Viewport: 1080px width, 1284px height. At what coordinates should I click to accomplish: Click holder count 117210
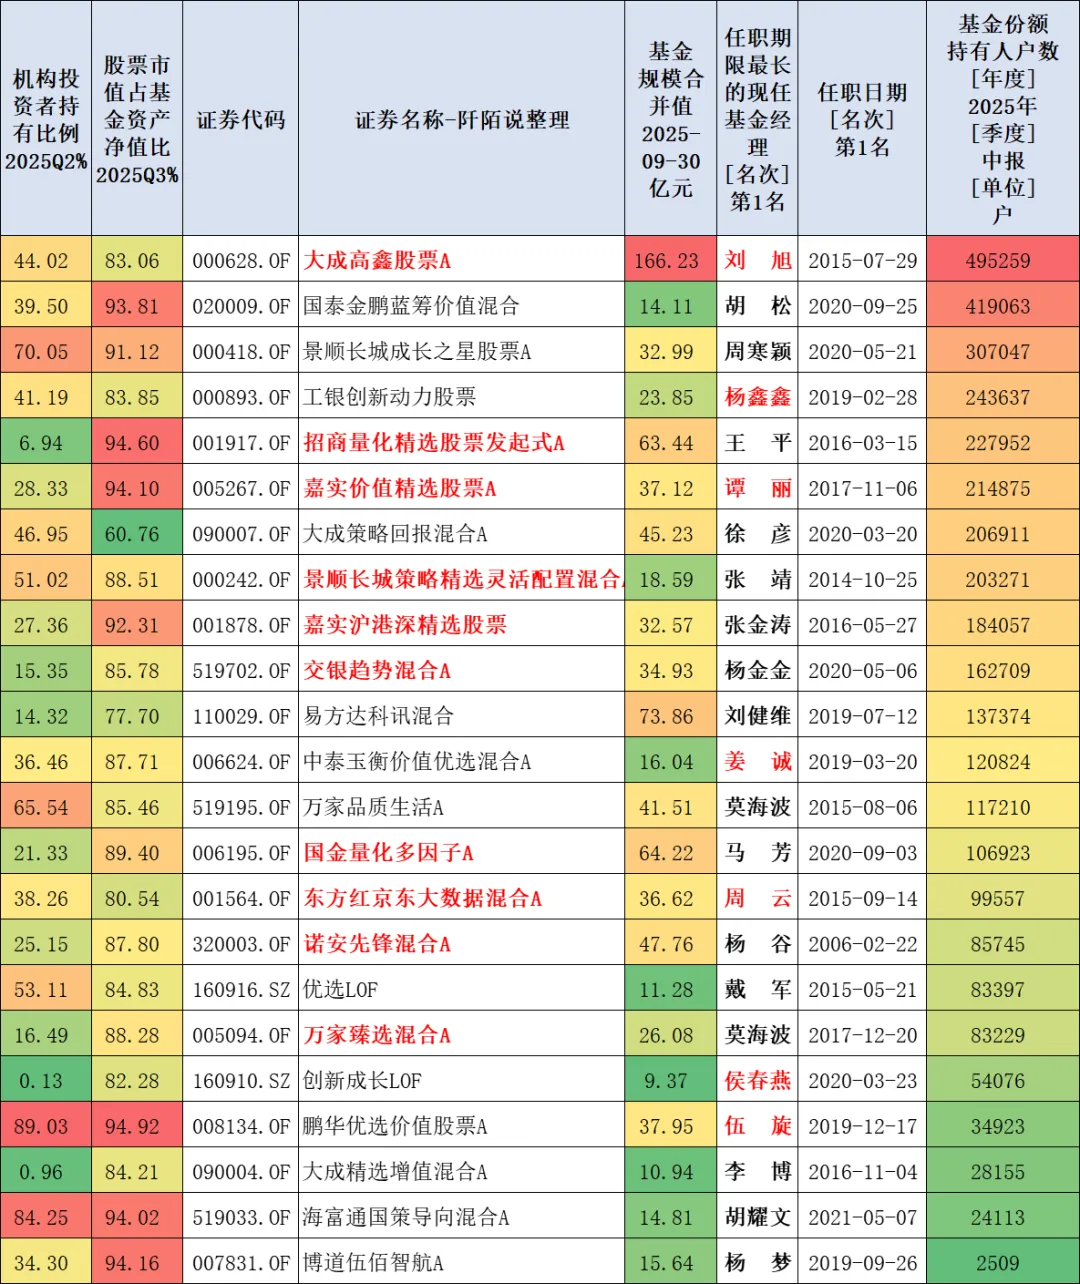click(x=998, y=807)
